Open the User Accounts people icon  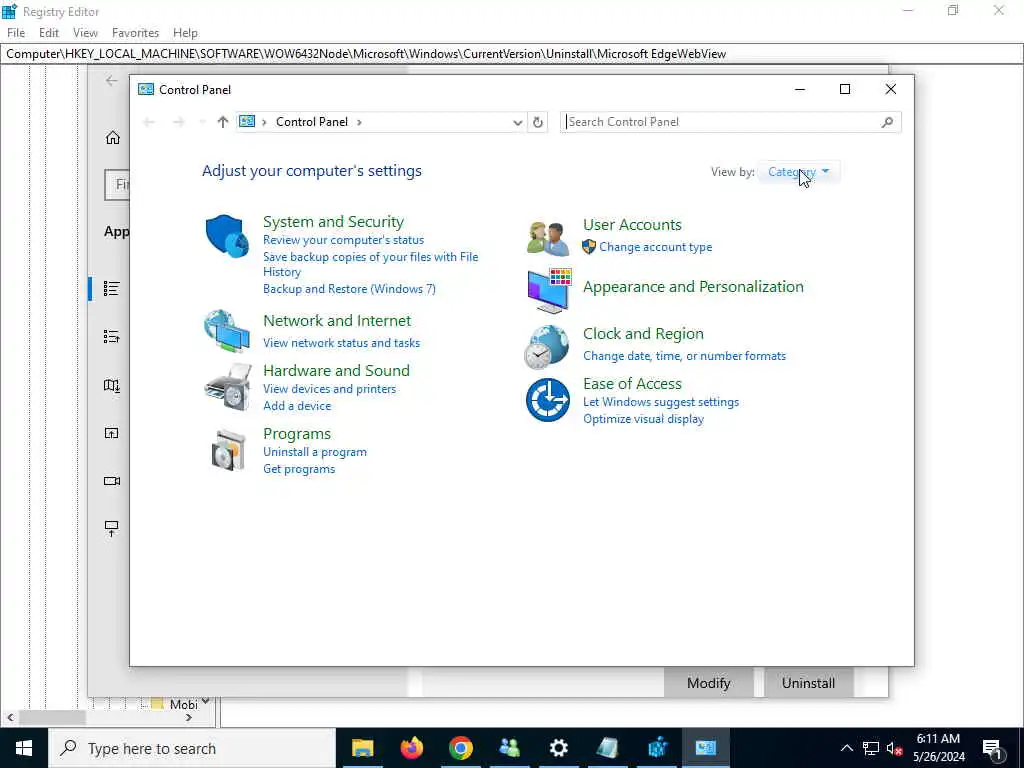pyautogui.click(x=547, y=238)
